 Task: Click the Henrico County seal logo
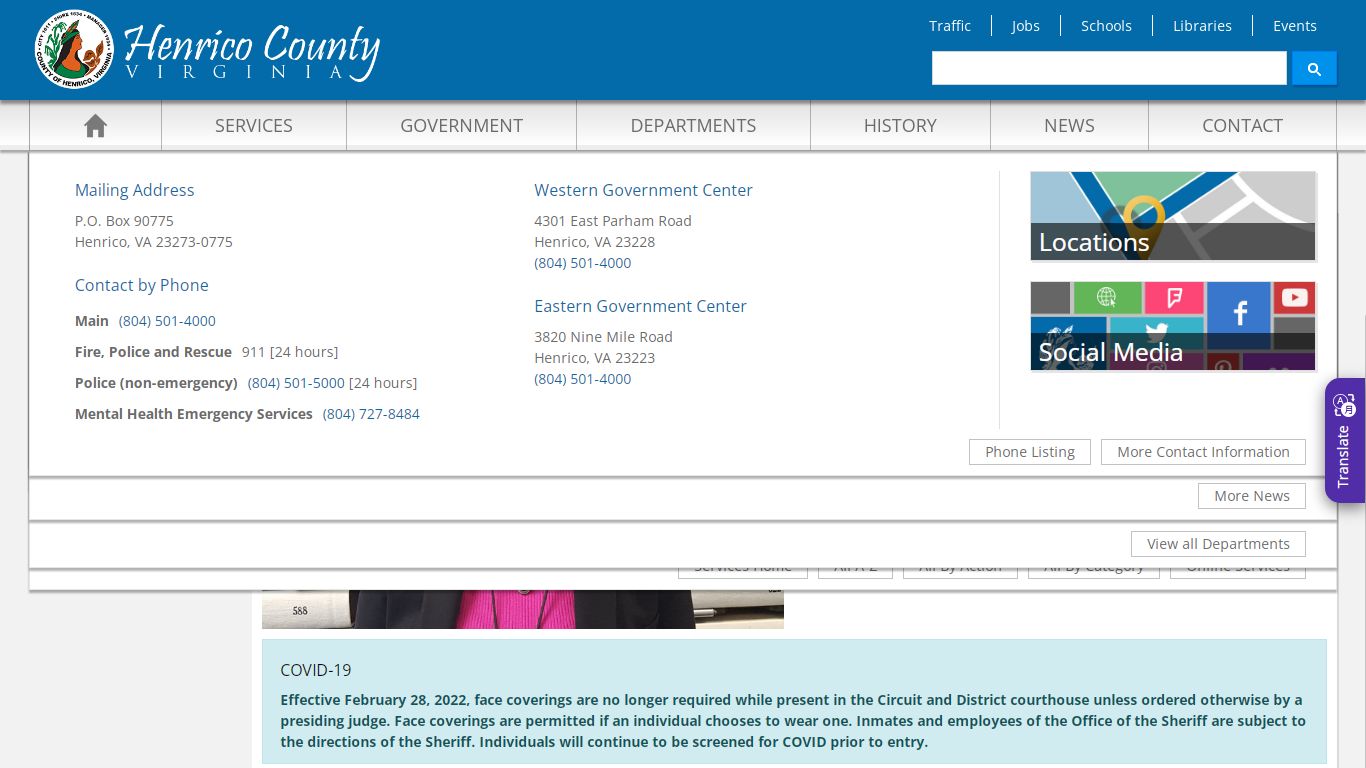74,49
